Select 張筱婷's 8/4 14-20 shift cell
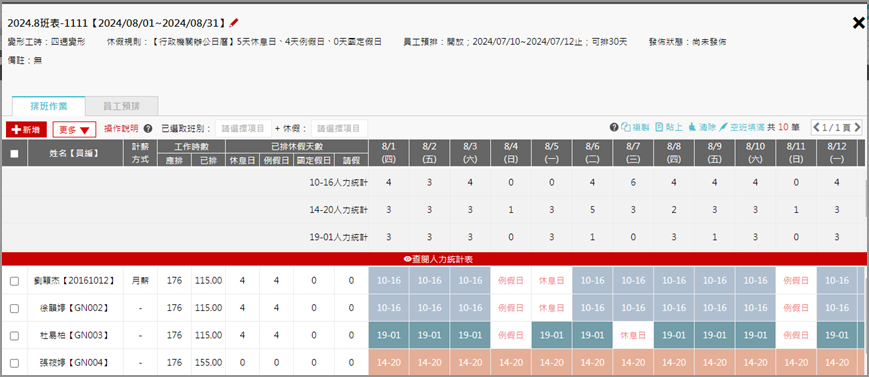The width and height of the screenshot is (869, 377). coord(511,363)
